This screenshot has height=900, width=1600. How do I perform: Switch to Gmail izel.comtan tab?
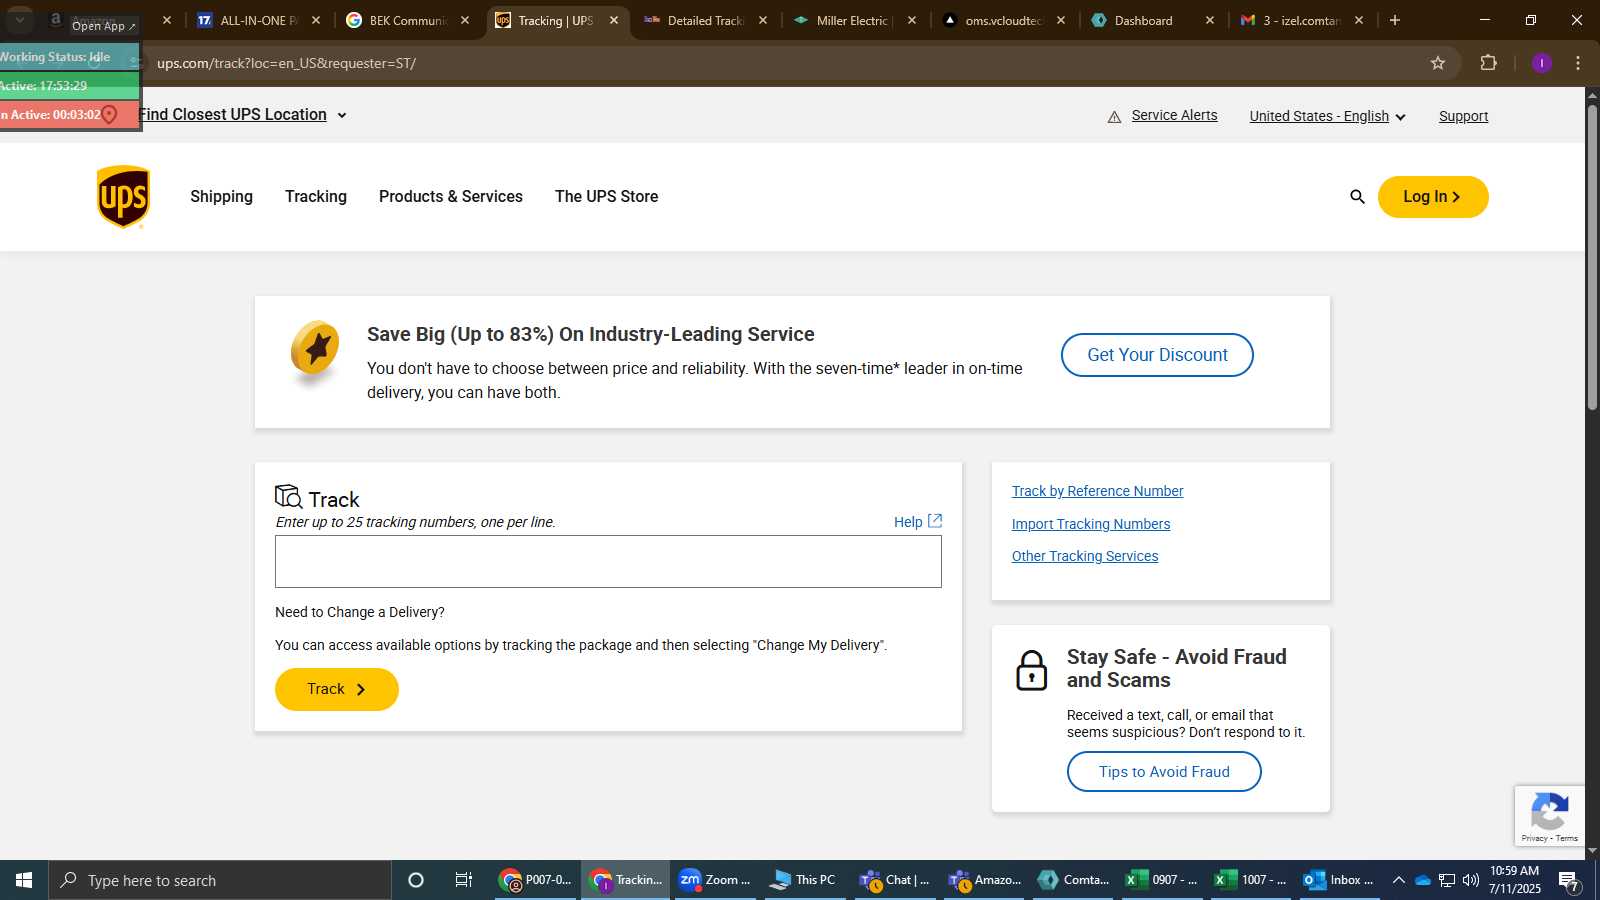click(1301, 20)
